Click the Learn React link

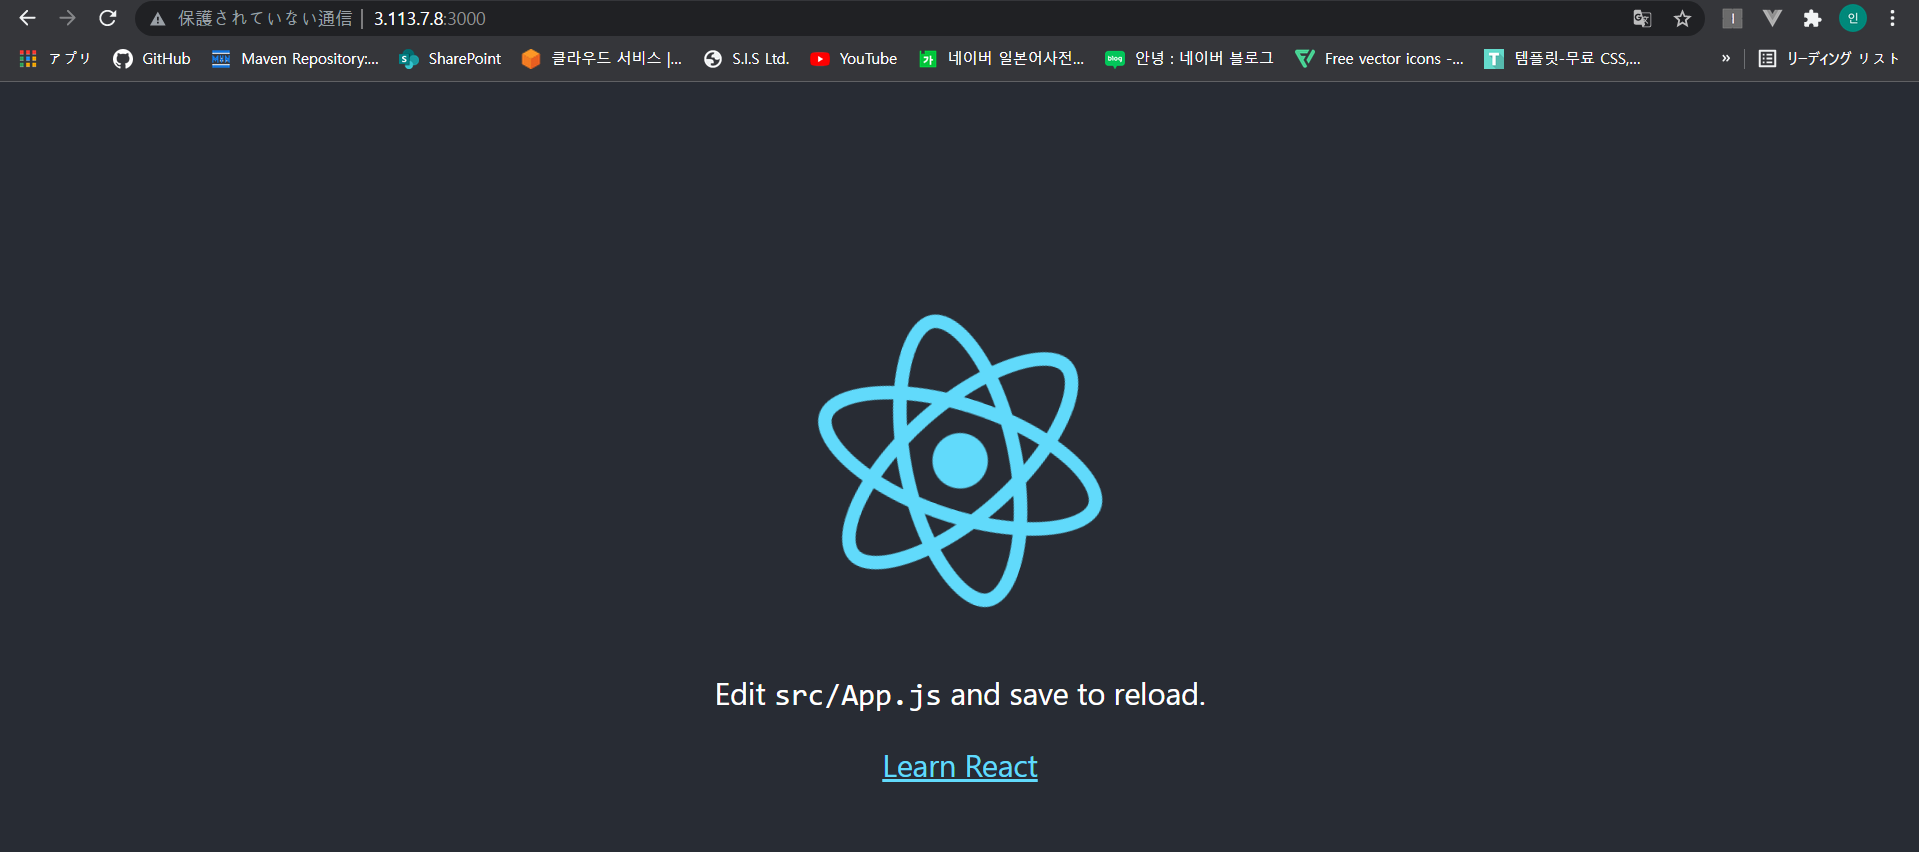tap(960, 767)
